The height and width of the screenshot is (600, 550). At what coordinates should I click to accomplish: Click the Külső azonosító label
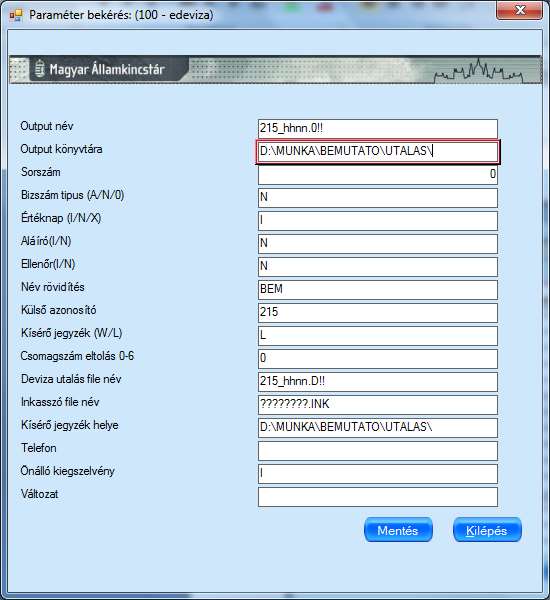(59, 310)
